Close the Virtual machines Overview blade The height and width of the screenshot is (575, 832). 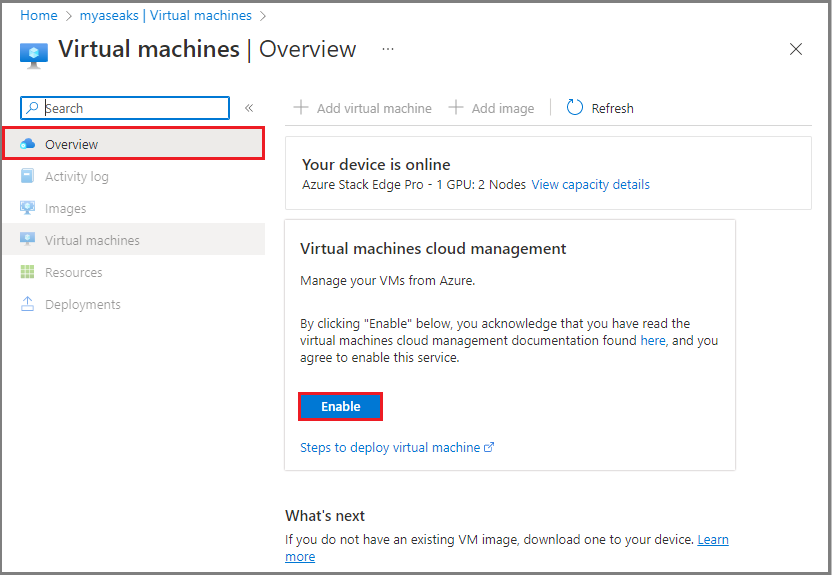(795, 49)
